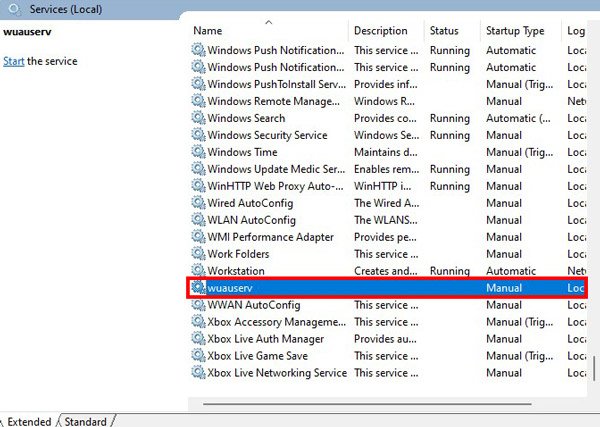Click gear icon of Xbox Live Auth Manager
This screenshot has height=427, width=600.
[198, 338]
